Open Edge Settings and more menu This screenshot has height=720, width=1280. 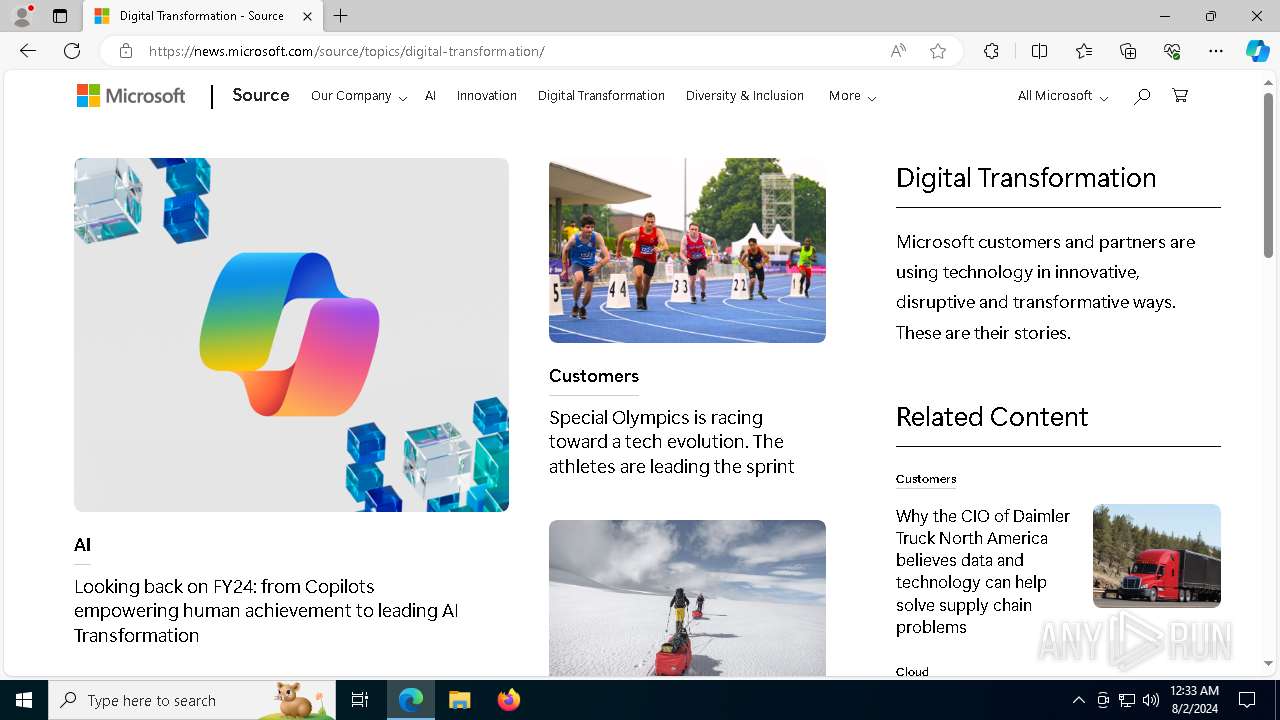[1216, 51]
